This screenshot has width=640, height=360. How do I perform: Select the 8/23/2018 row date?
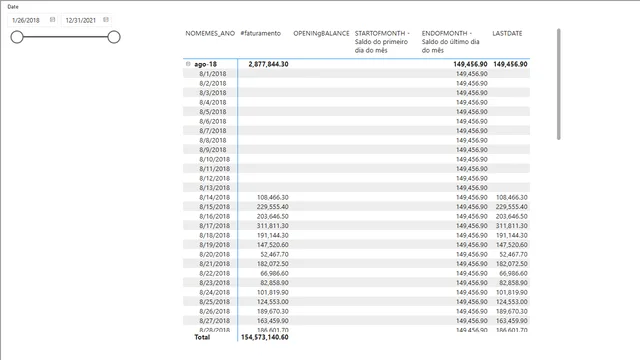(x=214, y=282)
